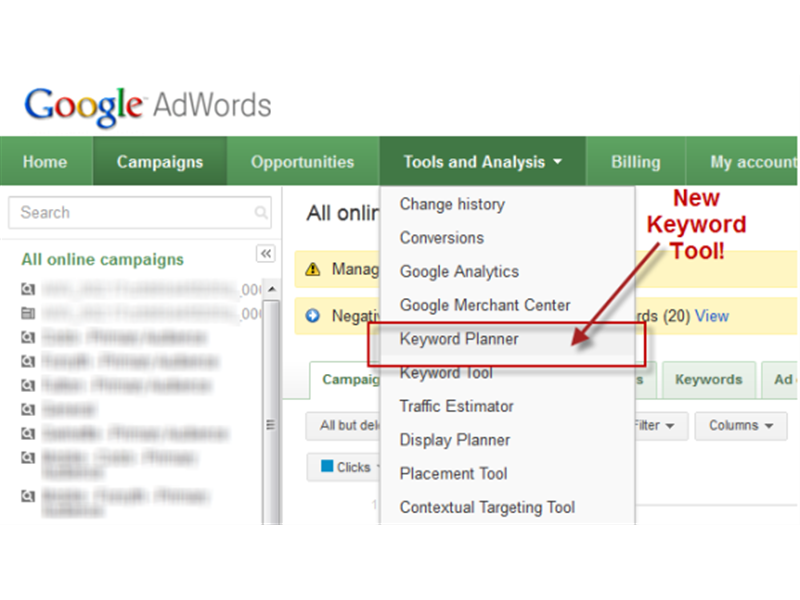Click the View link in notification

point(712,316)
